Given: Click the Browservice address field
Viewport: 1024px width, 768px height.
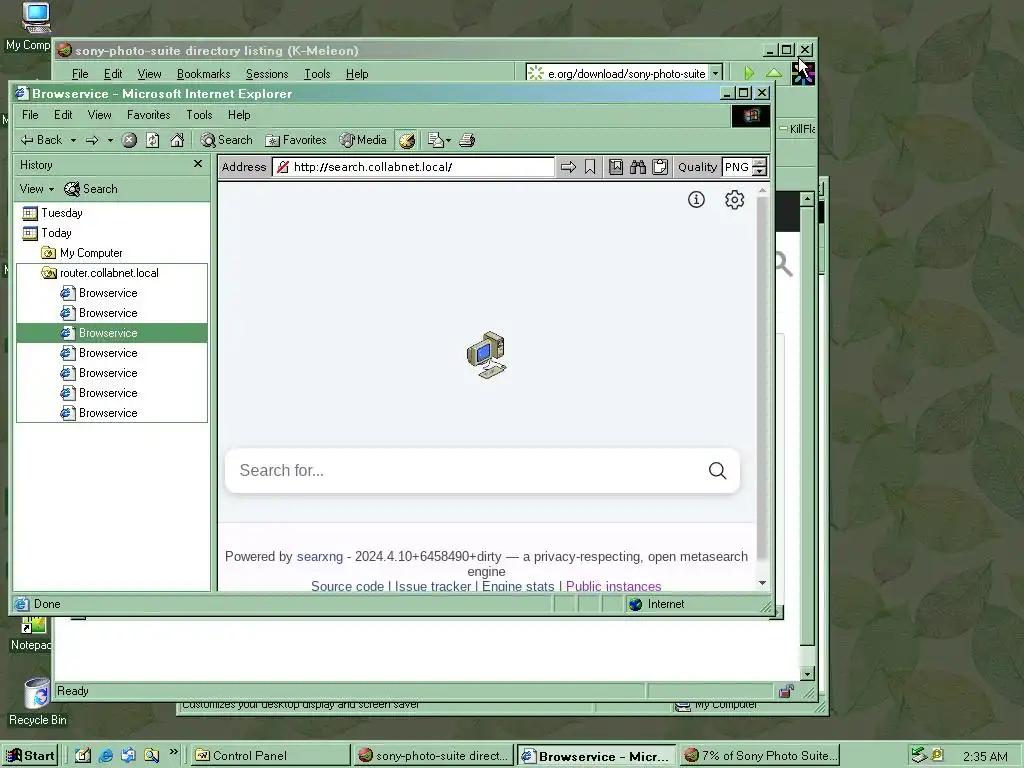Looking at the screenshot, I should pos(413,167).
